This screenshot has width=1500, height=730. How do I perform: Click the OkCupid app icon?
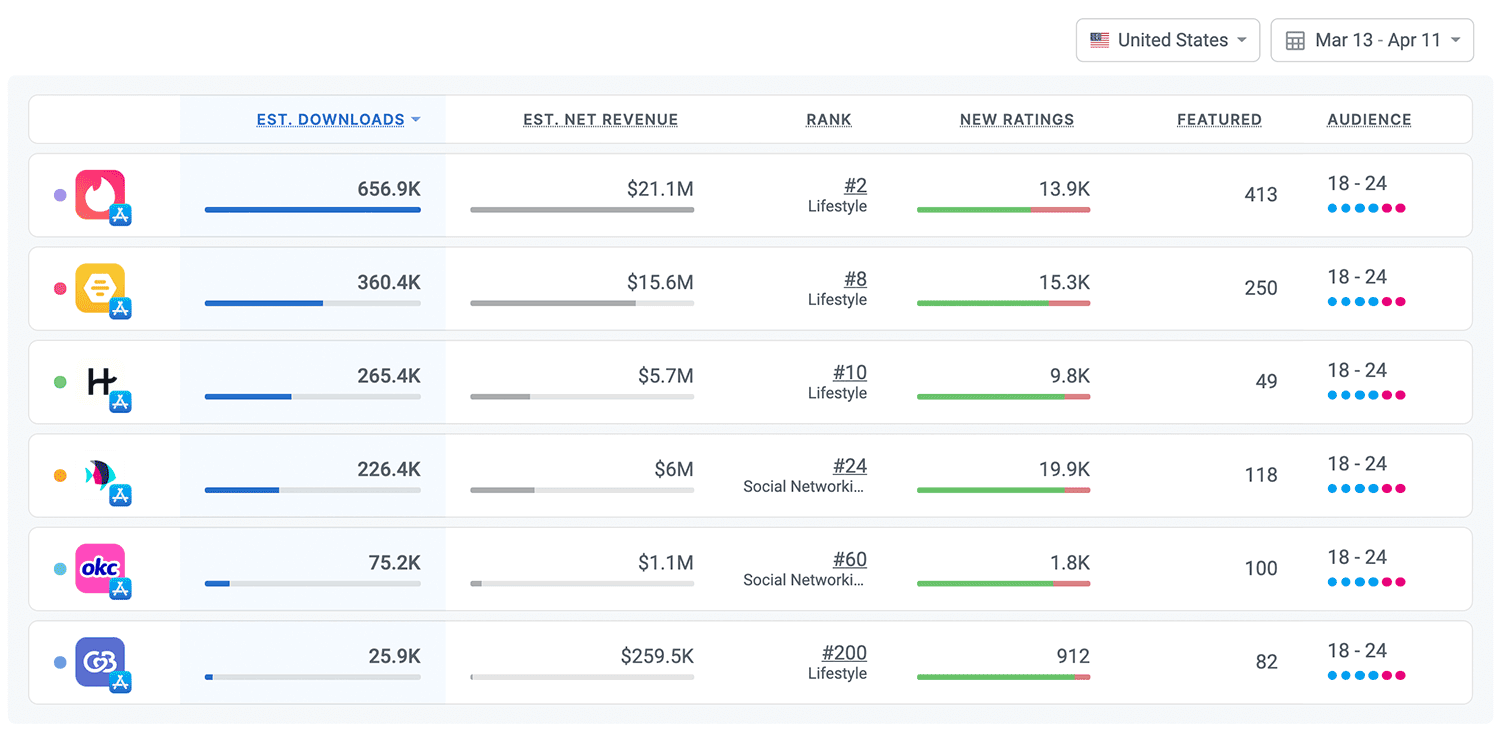pos(100,568)
